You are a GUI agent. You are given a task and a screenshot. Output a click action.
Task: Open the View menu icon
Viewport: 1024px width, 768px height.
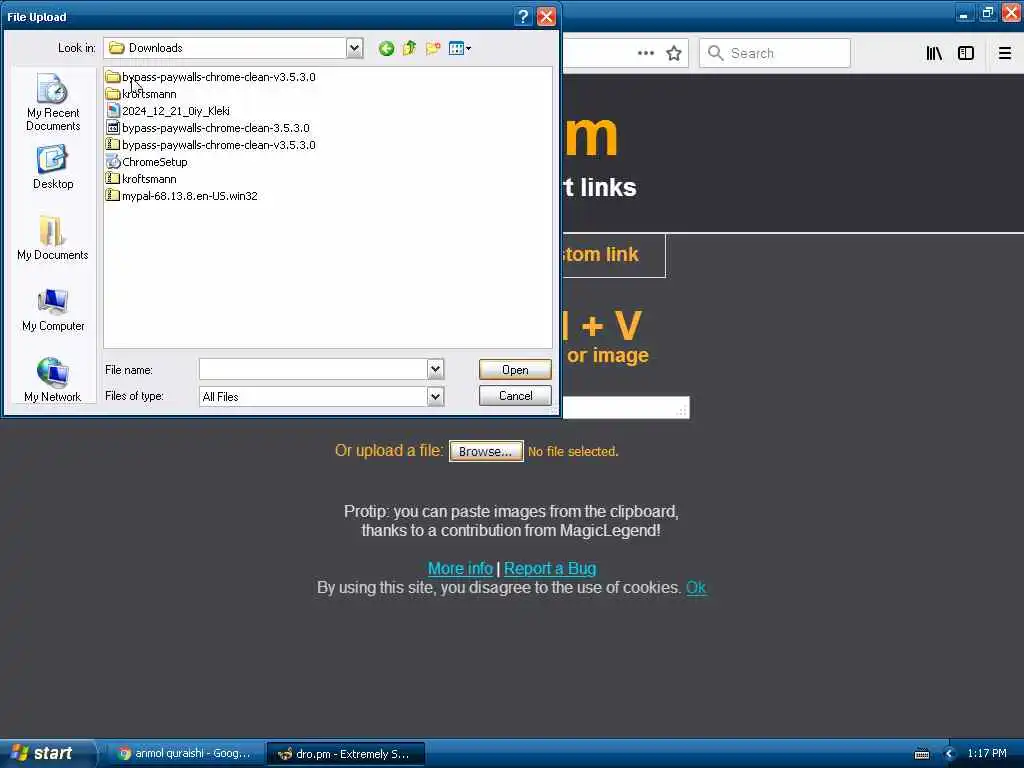coord(460,48)
